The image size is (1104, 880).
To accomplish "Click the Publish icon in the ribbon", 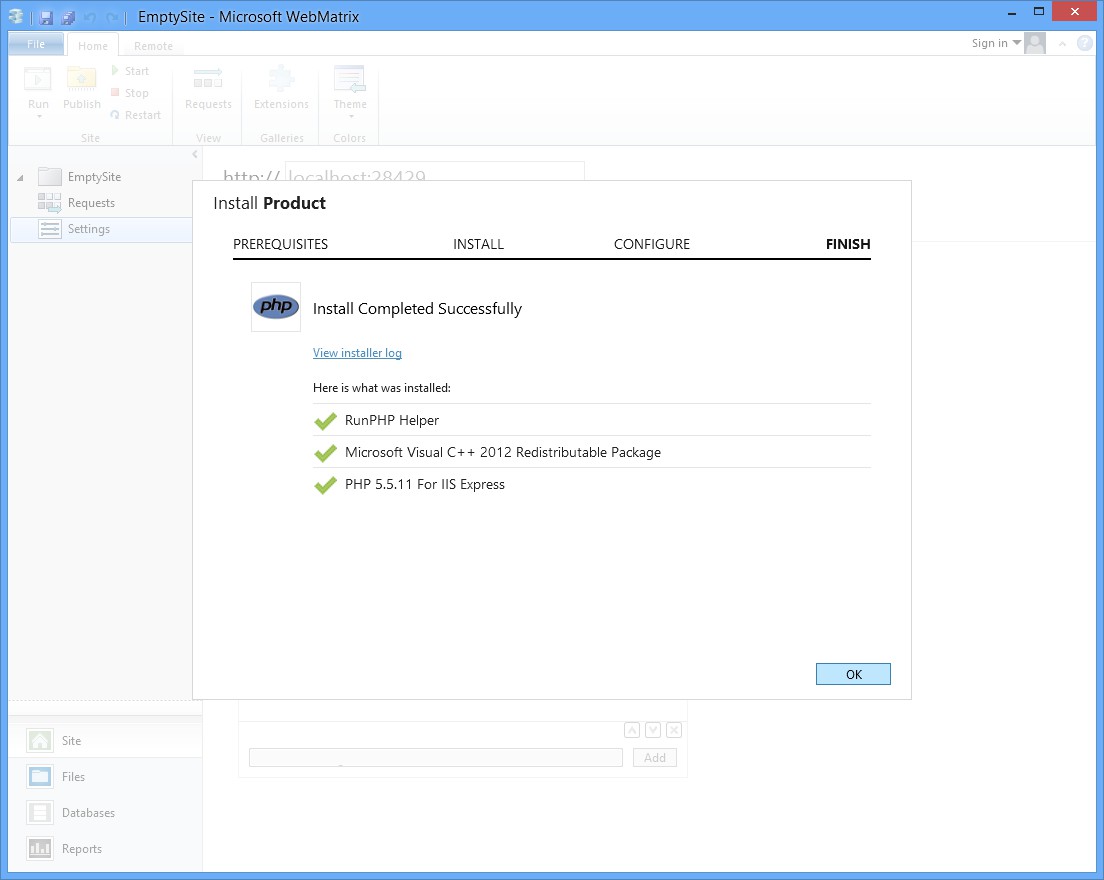I will click(x=82, y=80).
